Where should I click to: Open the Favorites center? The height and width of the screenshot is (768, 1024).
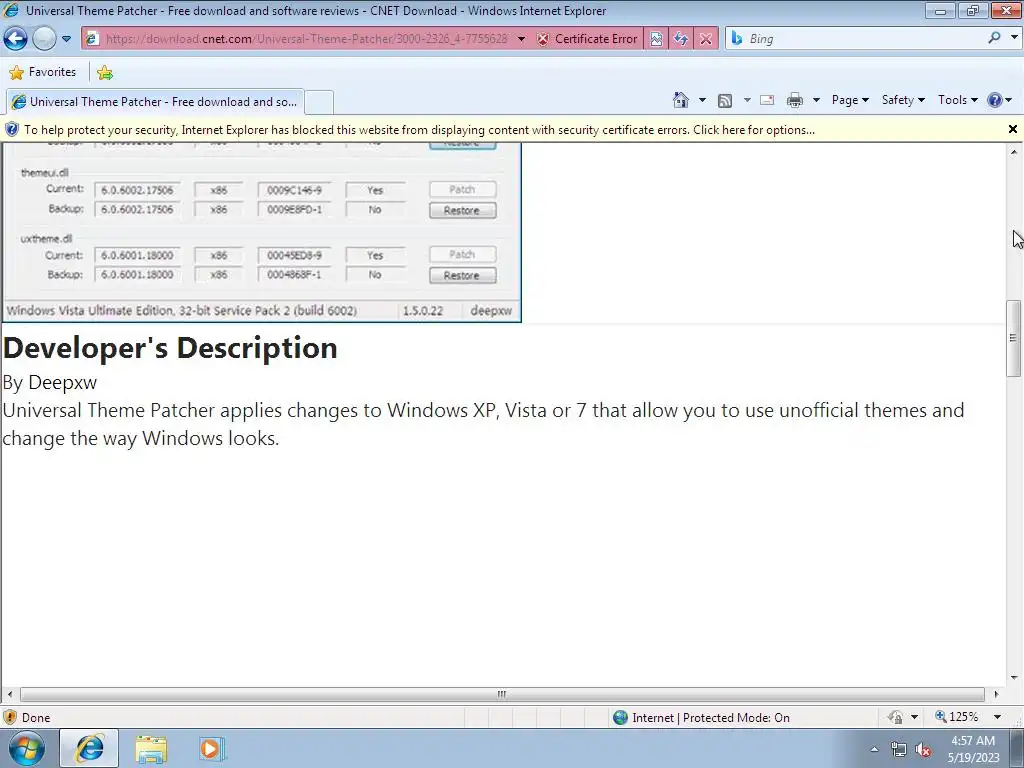pyautogui.click(x=43, y=72)
